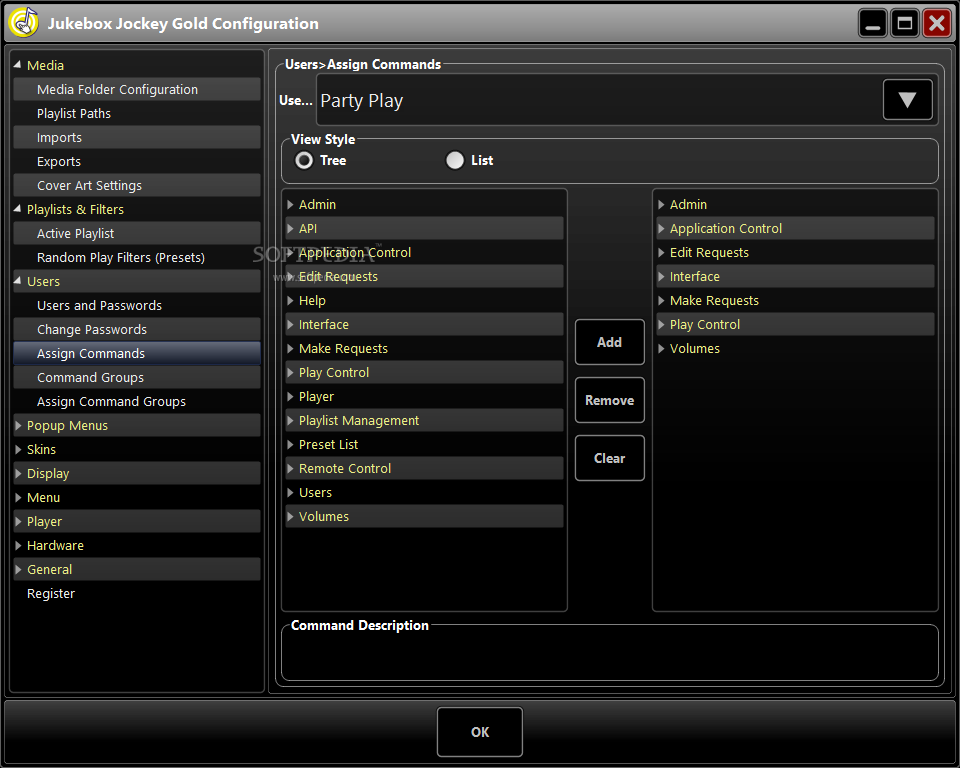Open Assign Command Groups page
960x768 pixels.
(x=137, y=402)
